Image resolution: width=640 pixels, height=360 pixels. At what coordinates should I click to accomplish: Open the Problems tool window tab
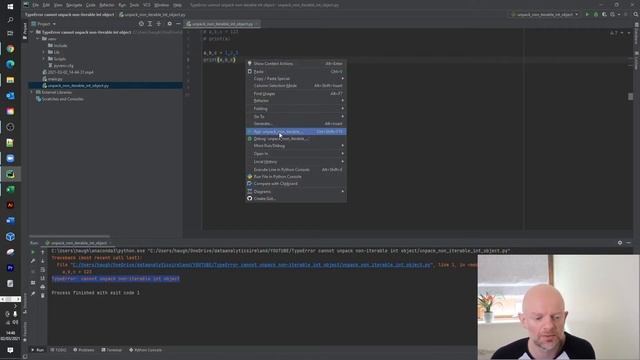click(x=84, y=350)
